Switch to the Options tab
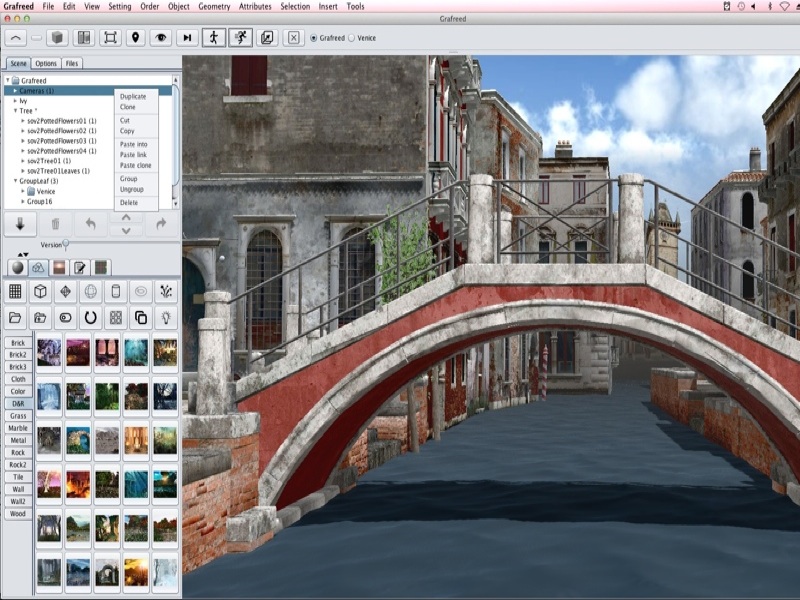 click(46, 63)
